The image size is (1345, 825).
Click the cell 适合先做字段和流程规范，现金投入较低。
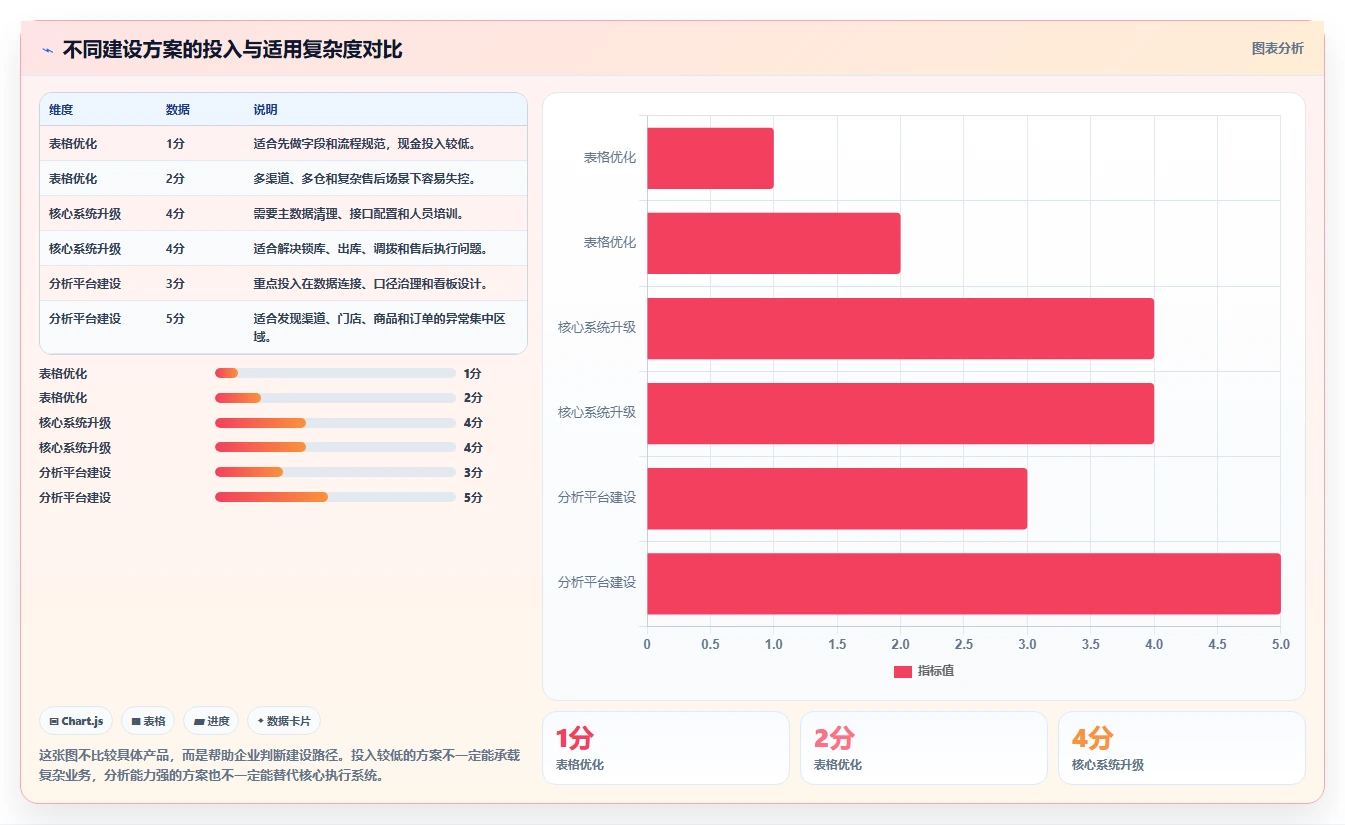(365, 144)
